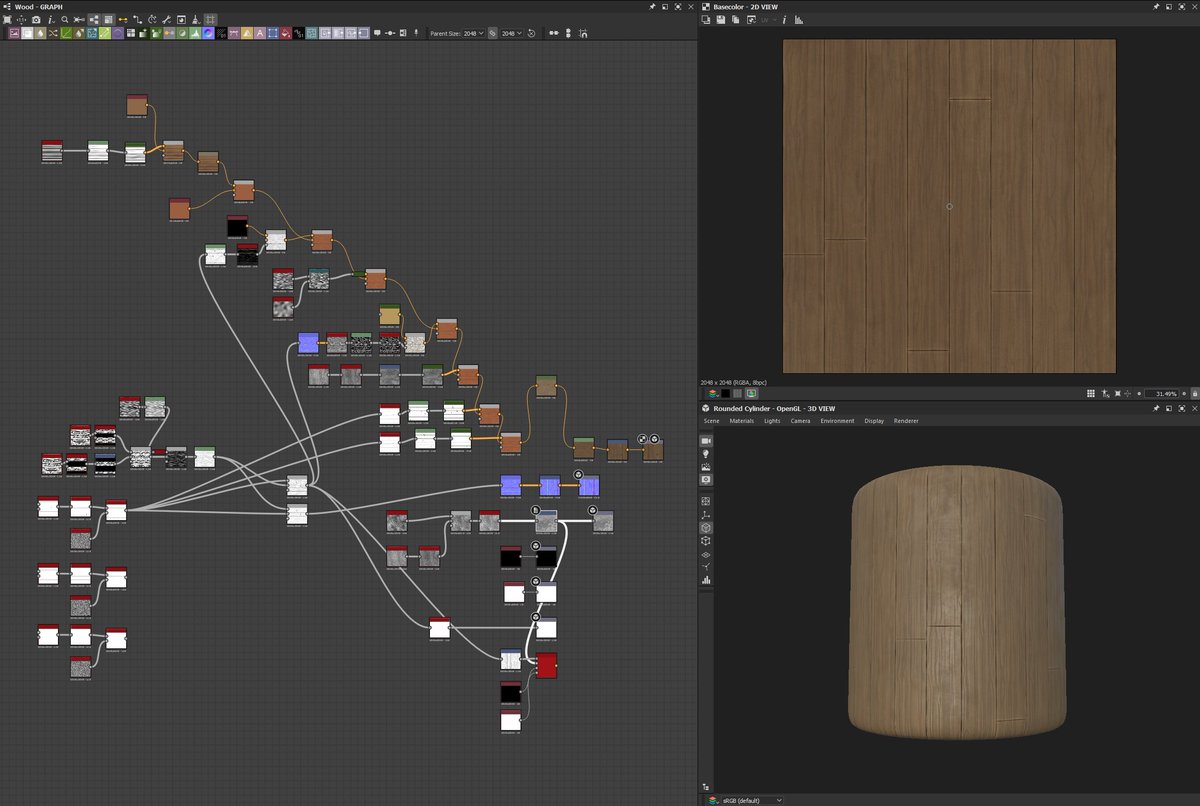Open the Renderer menu in 3D view

[x=906, y=421]
